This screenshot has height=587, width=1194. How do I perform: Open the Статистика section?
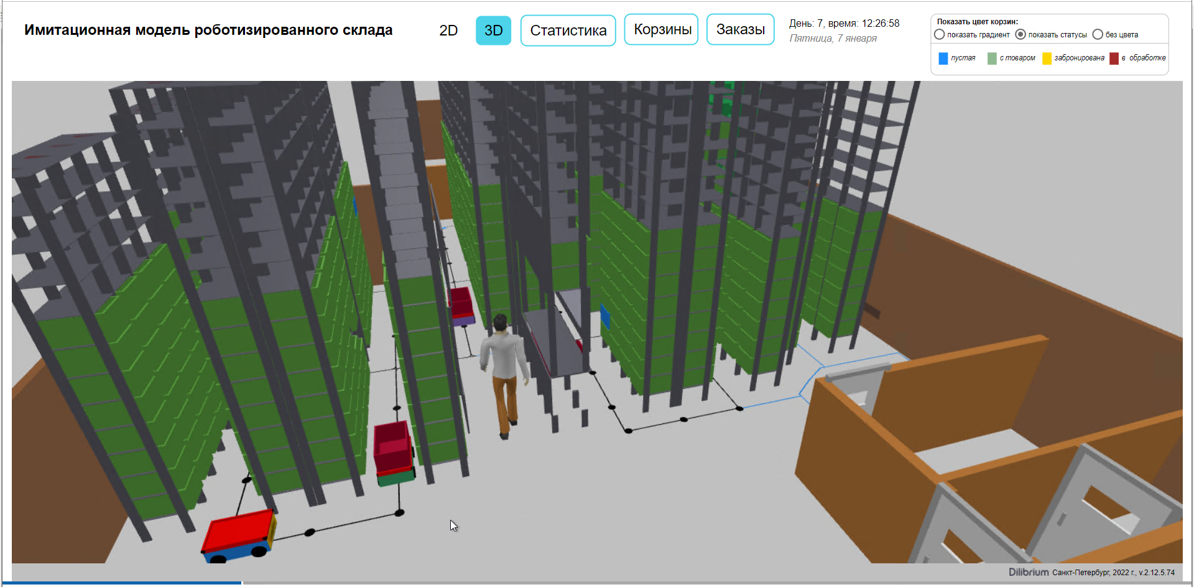tap(568, 30)
